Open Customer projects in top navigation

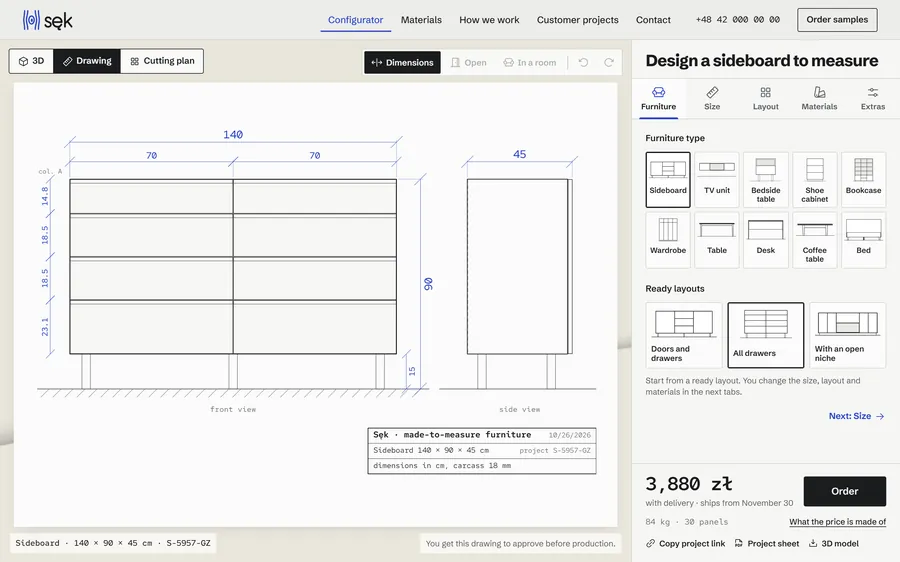click(577, 20)
